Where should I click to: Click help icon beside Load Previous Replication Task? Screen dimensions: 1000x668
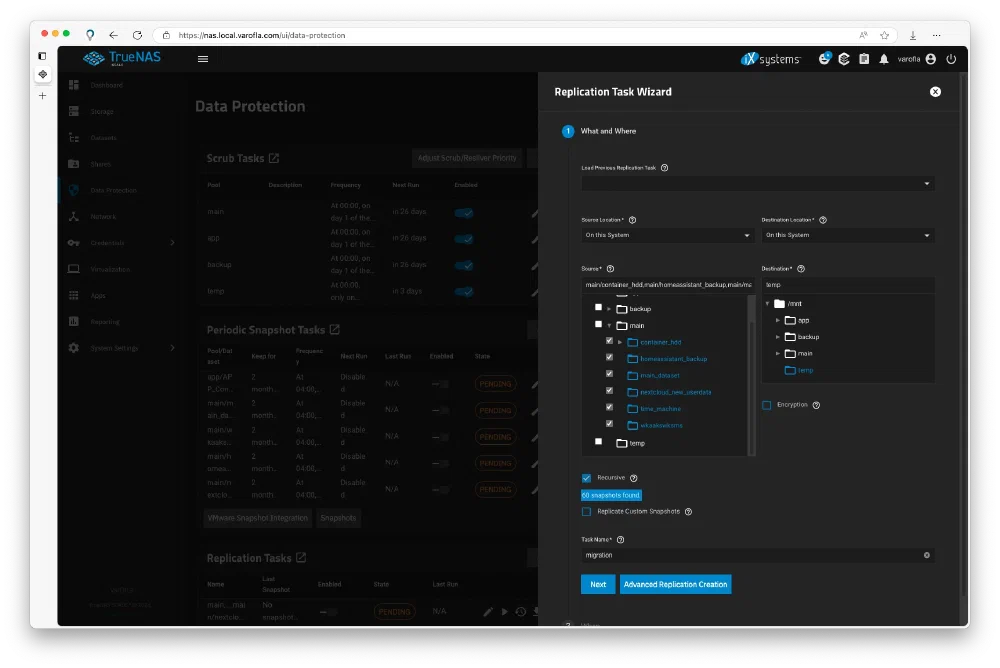pyautogui.click(x=665, y=168)
